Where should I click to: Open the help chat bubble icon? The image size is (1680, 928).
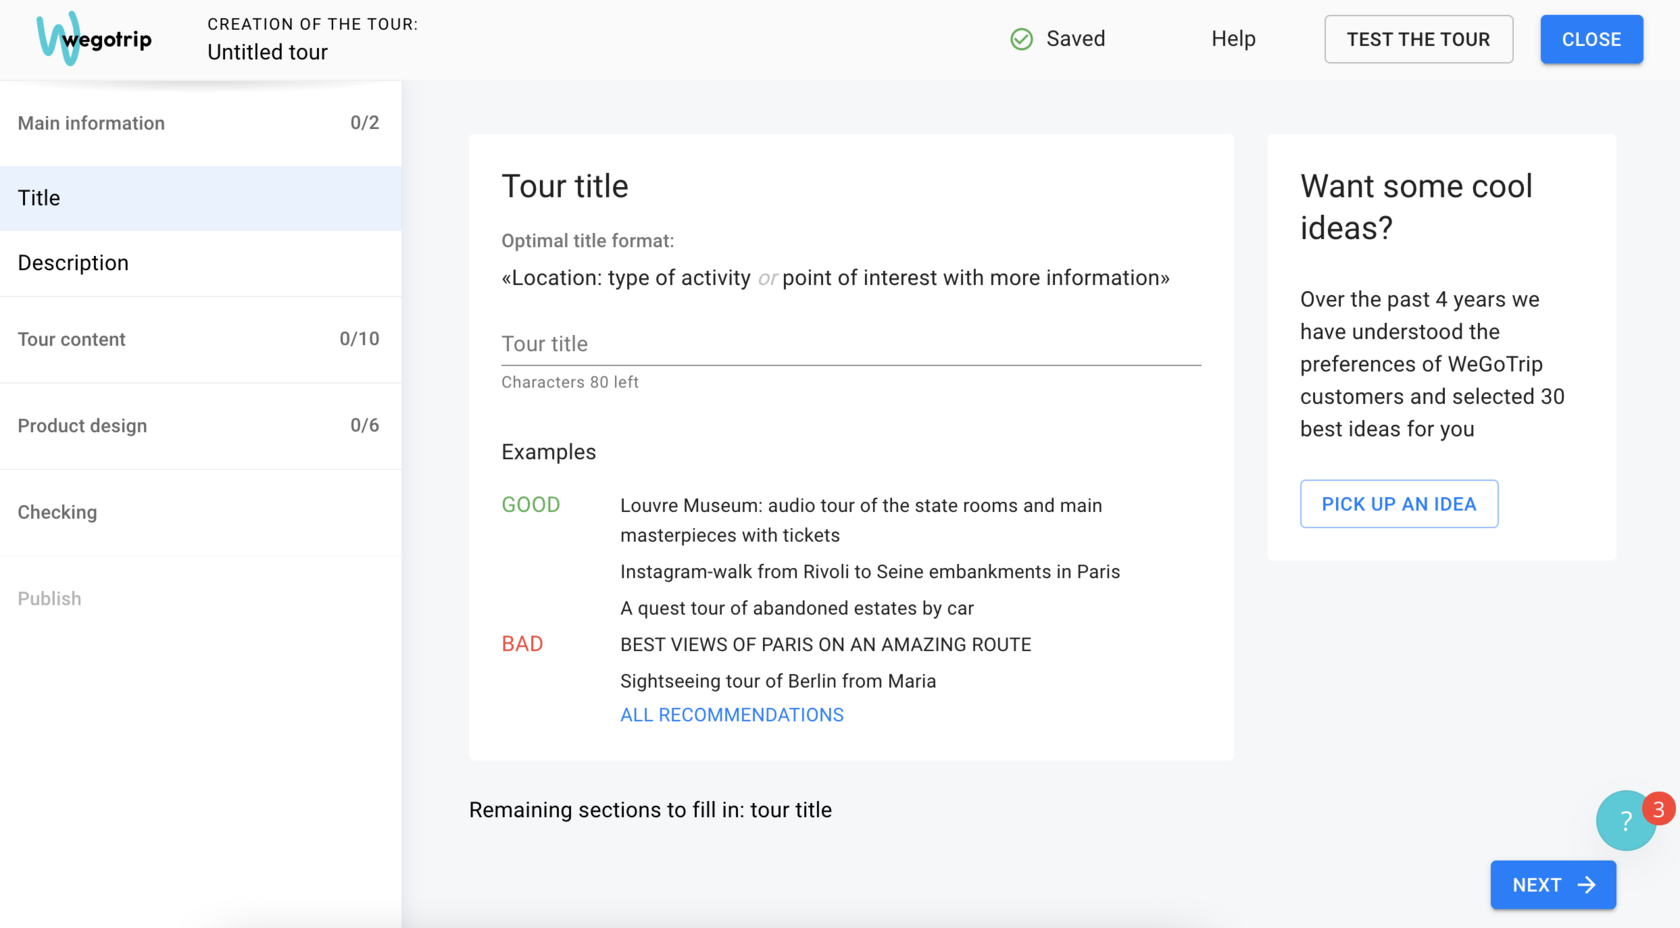point(1624,822)
